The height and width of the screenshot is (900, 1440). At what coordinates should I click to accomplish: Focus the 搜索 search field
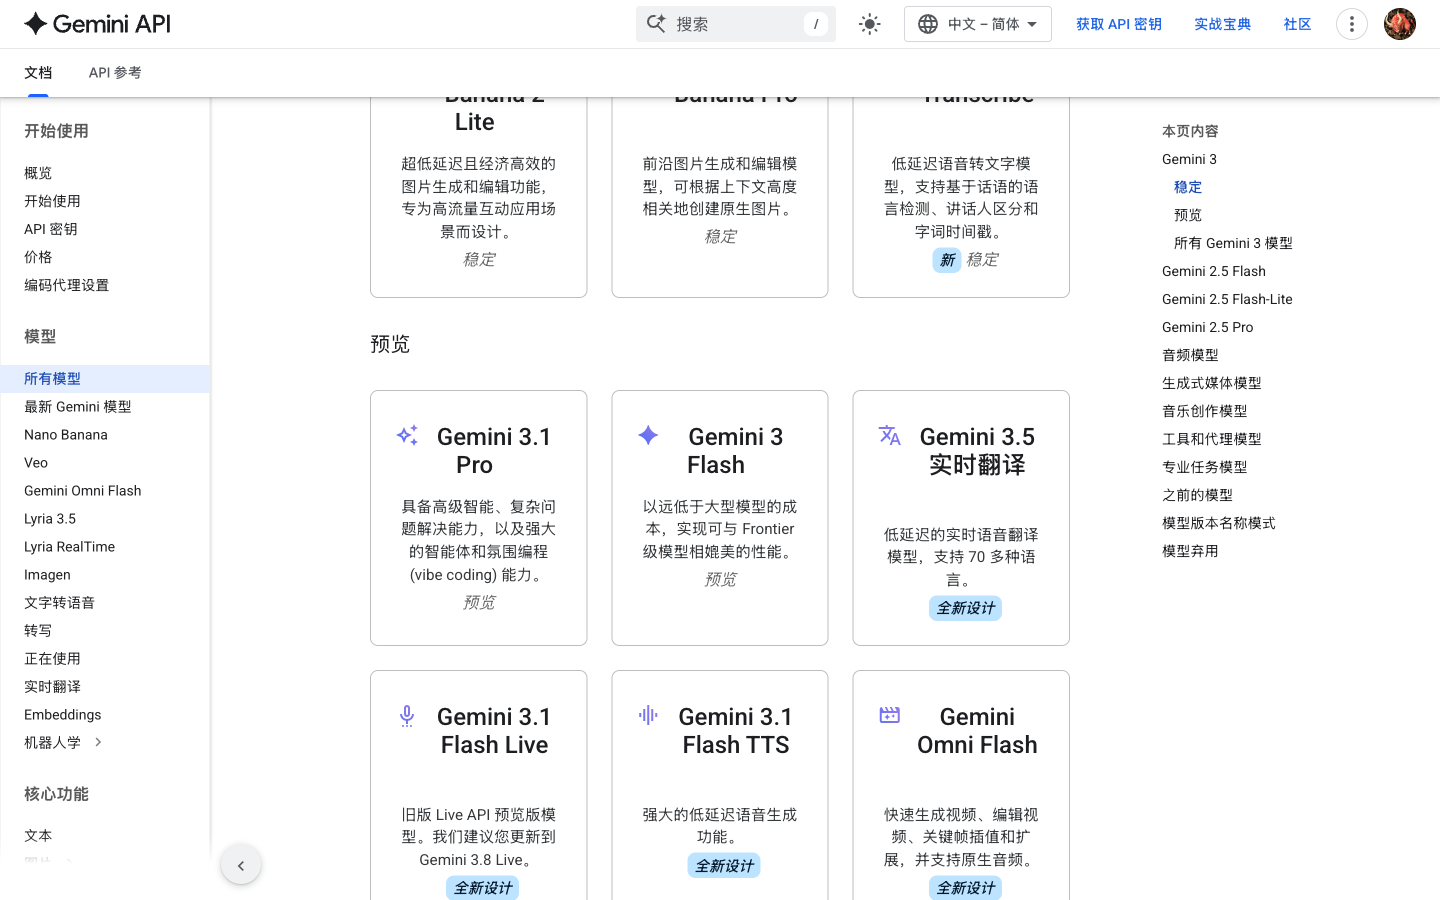click(736, 24)
